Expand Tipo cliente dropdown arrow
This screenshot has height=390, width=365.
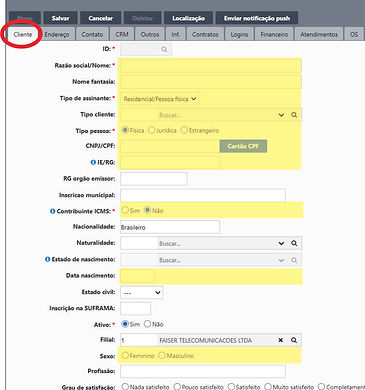(281, 115)
